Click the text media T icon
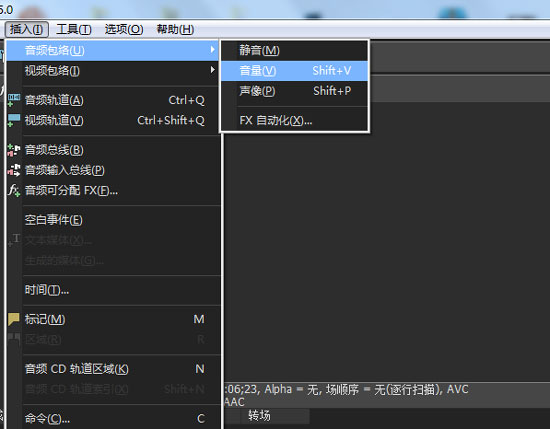Image resolution: width=550 pixels, height=429 pixels. click(14, 240)
